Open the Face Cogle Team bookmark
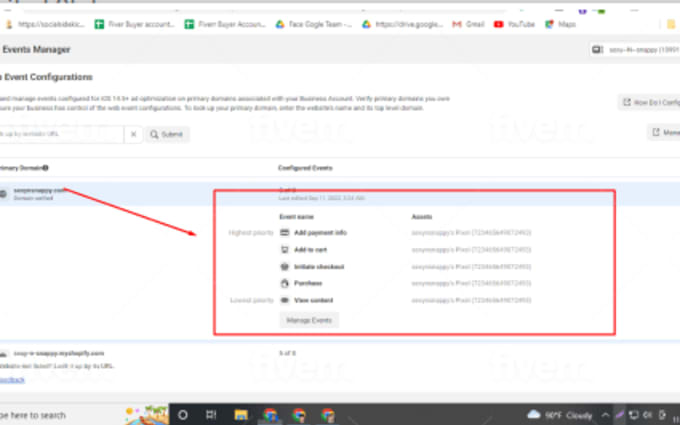680x425 pixels. pyautogui.click(x=314, y=24)
